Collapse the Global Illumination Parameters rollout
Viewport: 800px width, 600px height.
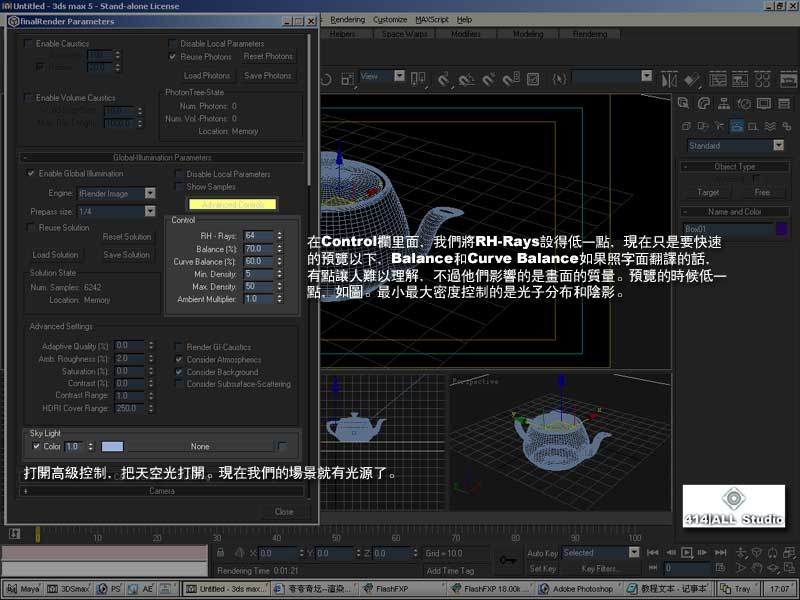(162, 158)
